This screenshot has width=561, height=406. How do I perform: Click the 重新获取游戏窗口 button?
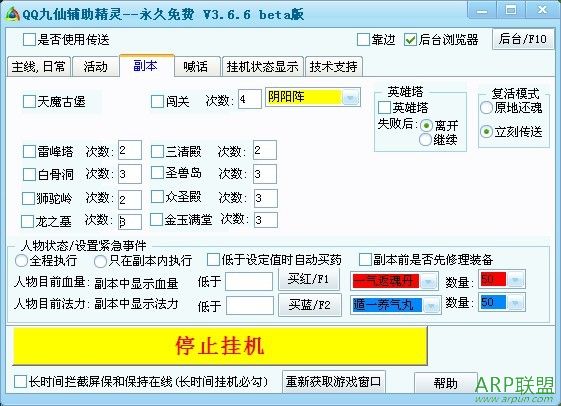click(x=333, y=382)
